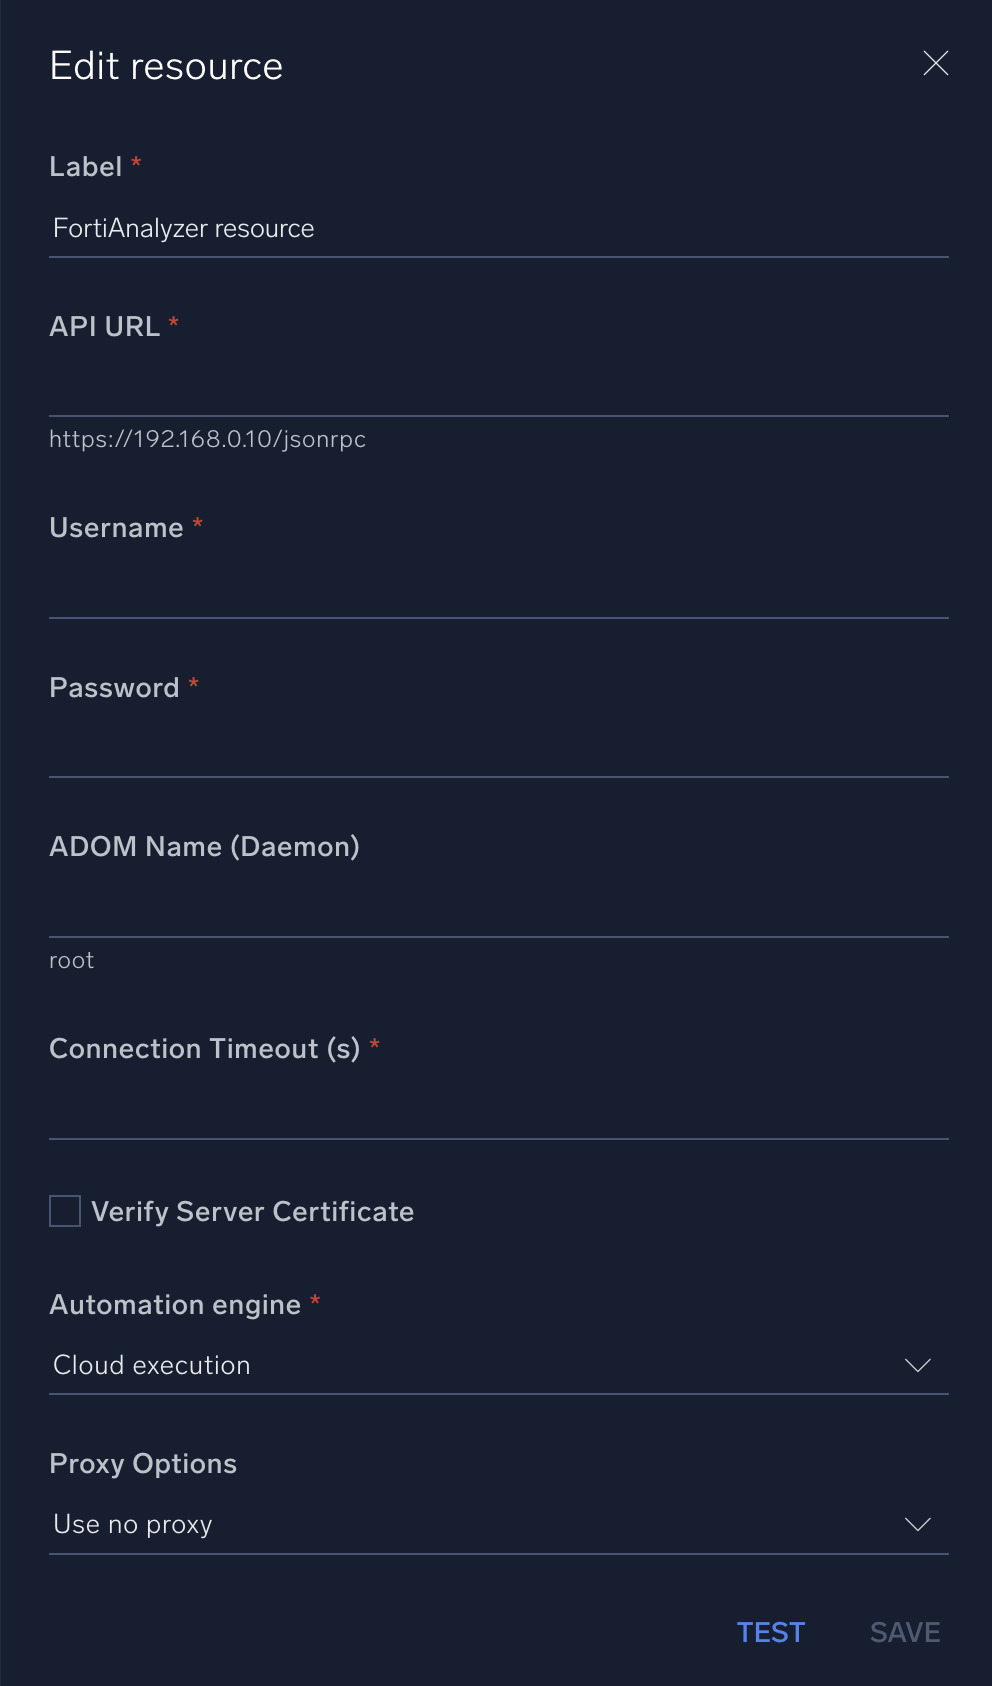Select the Label input containing FortiAnalyzer resource
992x1686 pixels.
500,228
